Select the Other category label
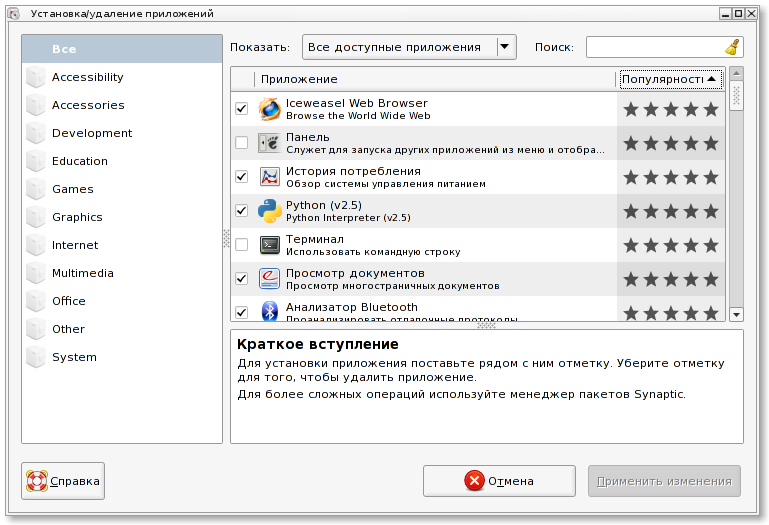The image size is (769, 525). tap(69, 329)
